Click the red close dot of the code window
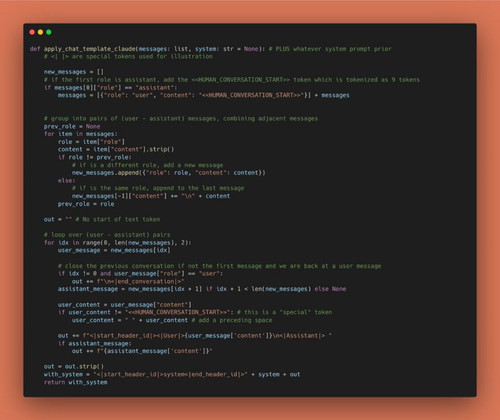Image resolution: width=500 pixels, height=420 pixels. (x=32, y=32)
